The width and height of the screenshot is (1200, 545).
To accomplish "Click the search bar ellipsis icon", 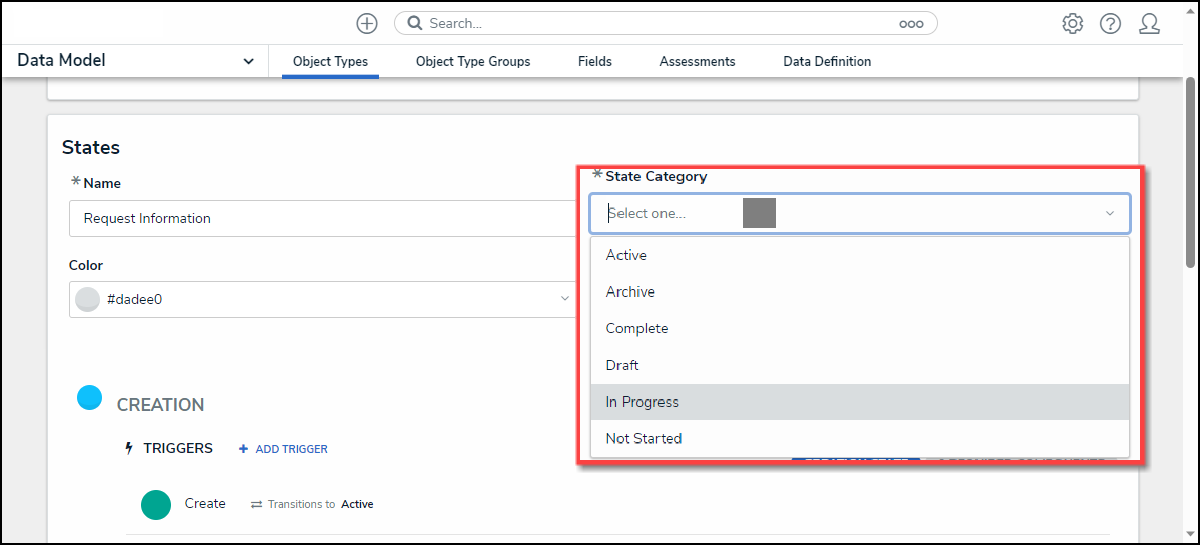I will click(x=911, y=24).
